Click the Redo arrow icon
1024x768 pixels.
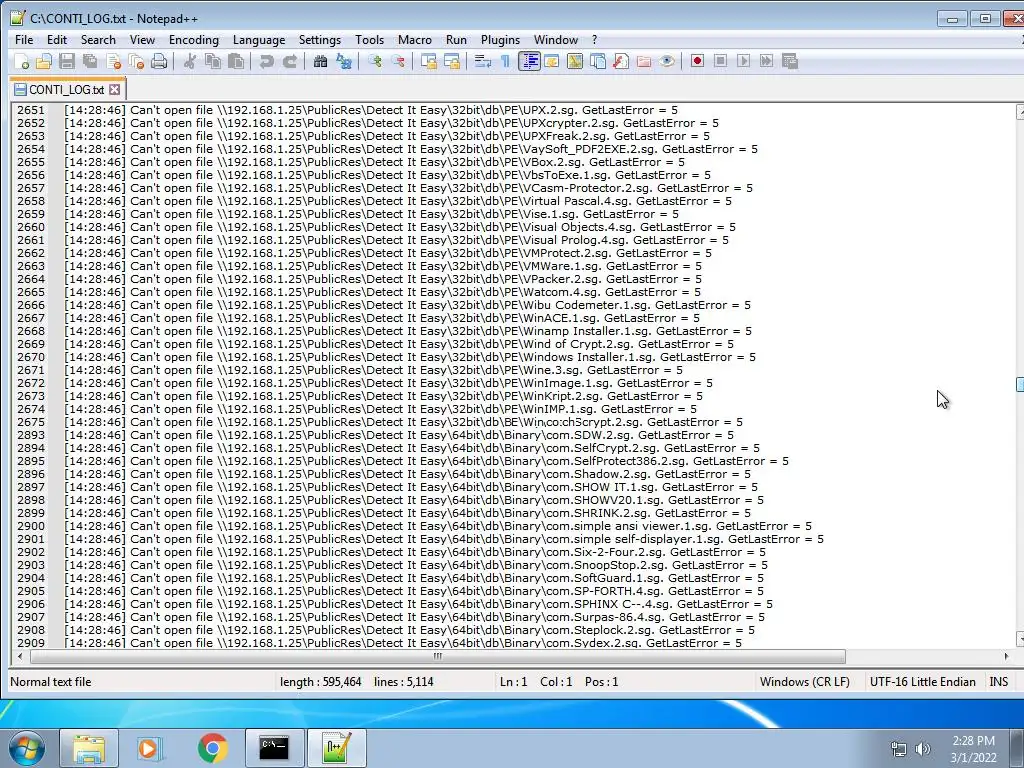tap(289, 61)
